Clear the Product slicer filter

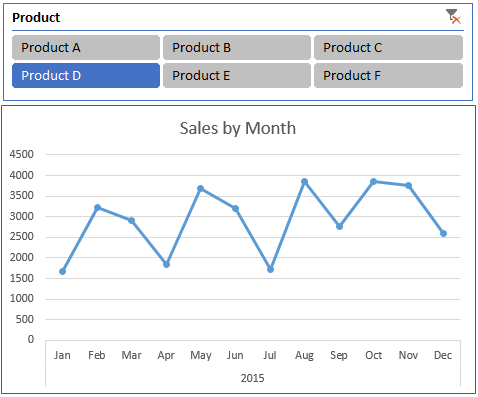tap(453, 17)
